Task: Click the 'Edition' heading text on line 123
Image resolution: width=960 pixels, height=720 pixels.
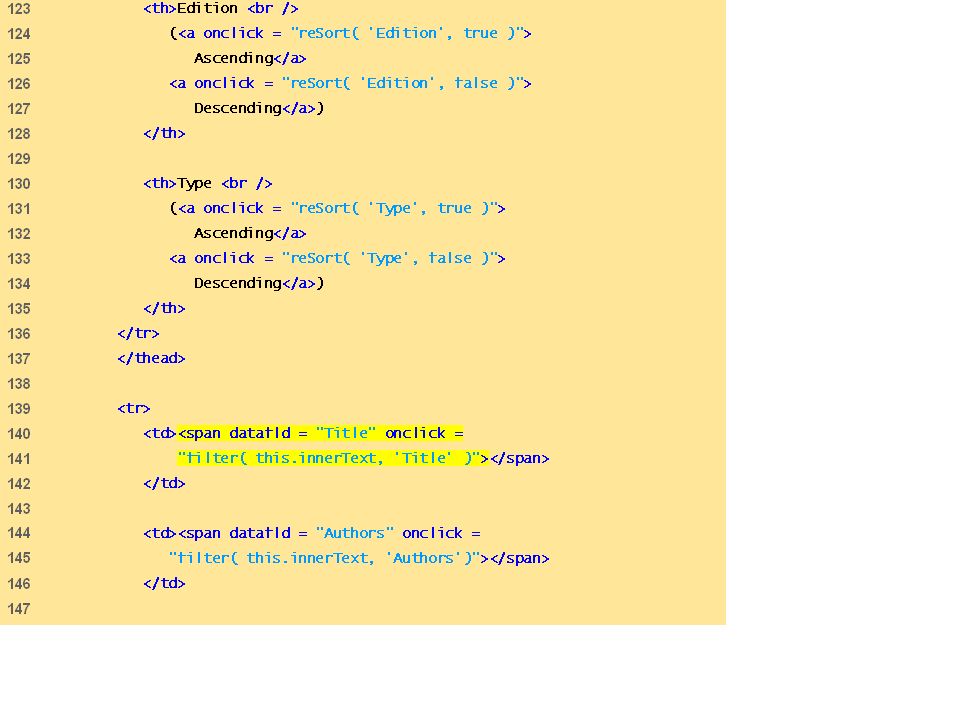Action: pyautogui.click(x=207, y=8)
